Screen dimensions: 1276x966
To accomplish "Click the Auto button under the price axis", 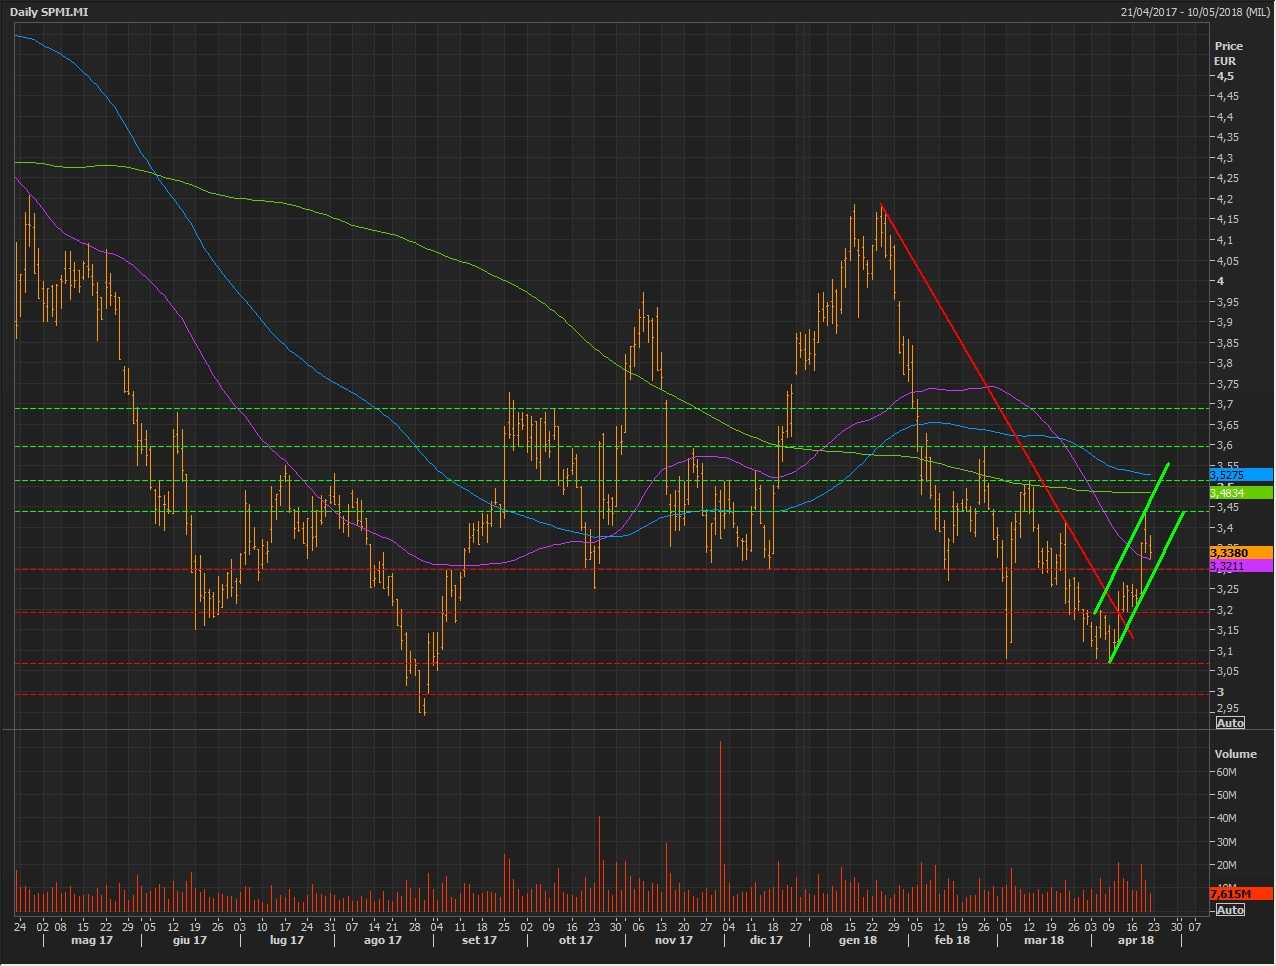I will coord(1230,723).
